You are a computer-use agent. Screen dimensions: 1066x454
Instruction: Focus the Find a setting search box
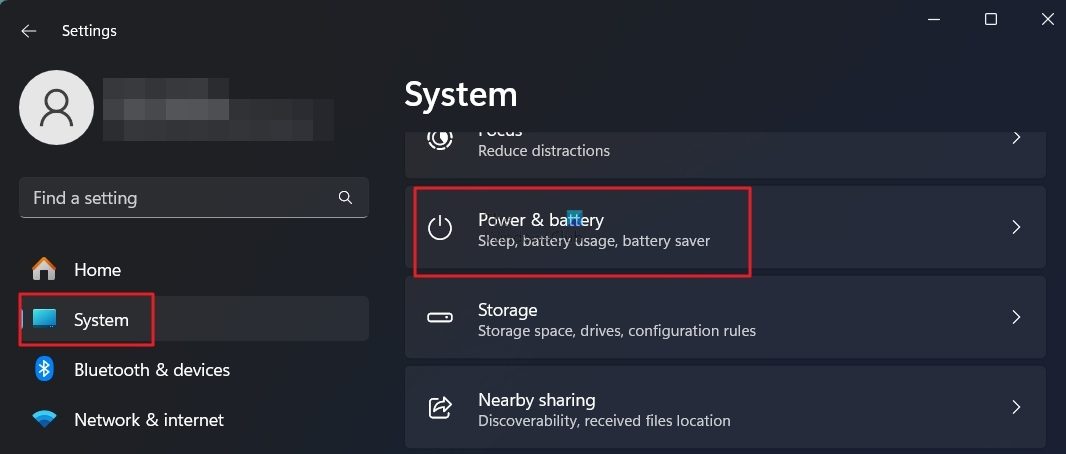(180, 198)
